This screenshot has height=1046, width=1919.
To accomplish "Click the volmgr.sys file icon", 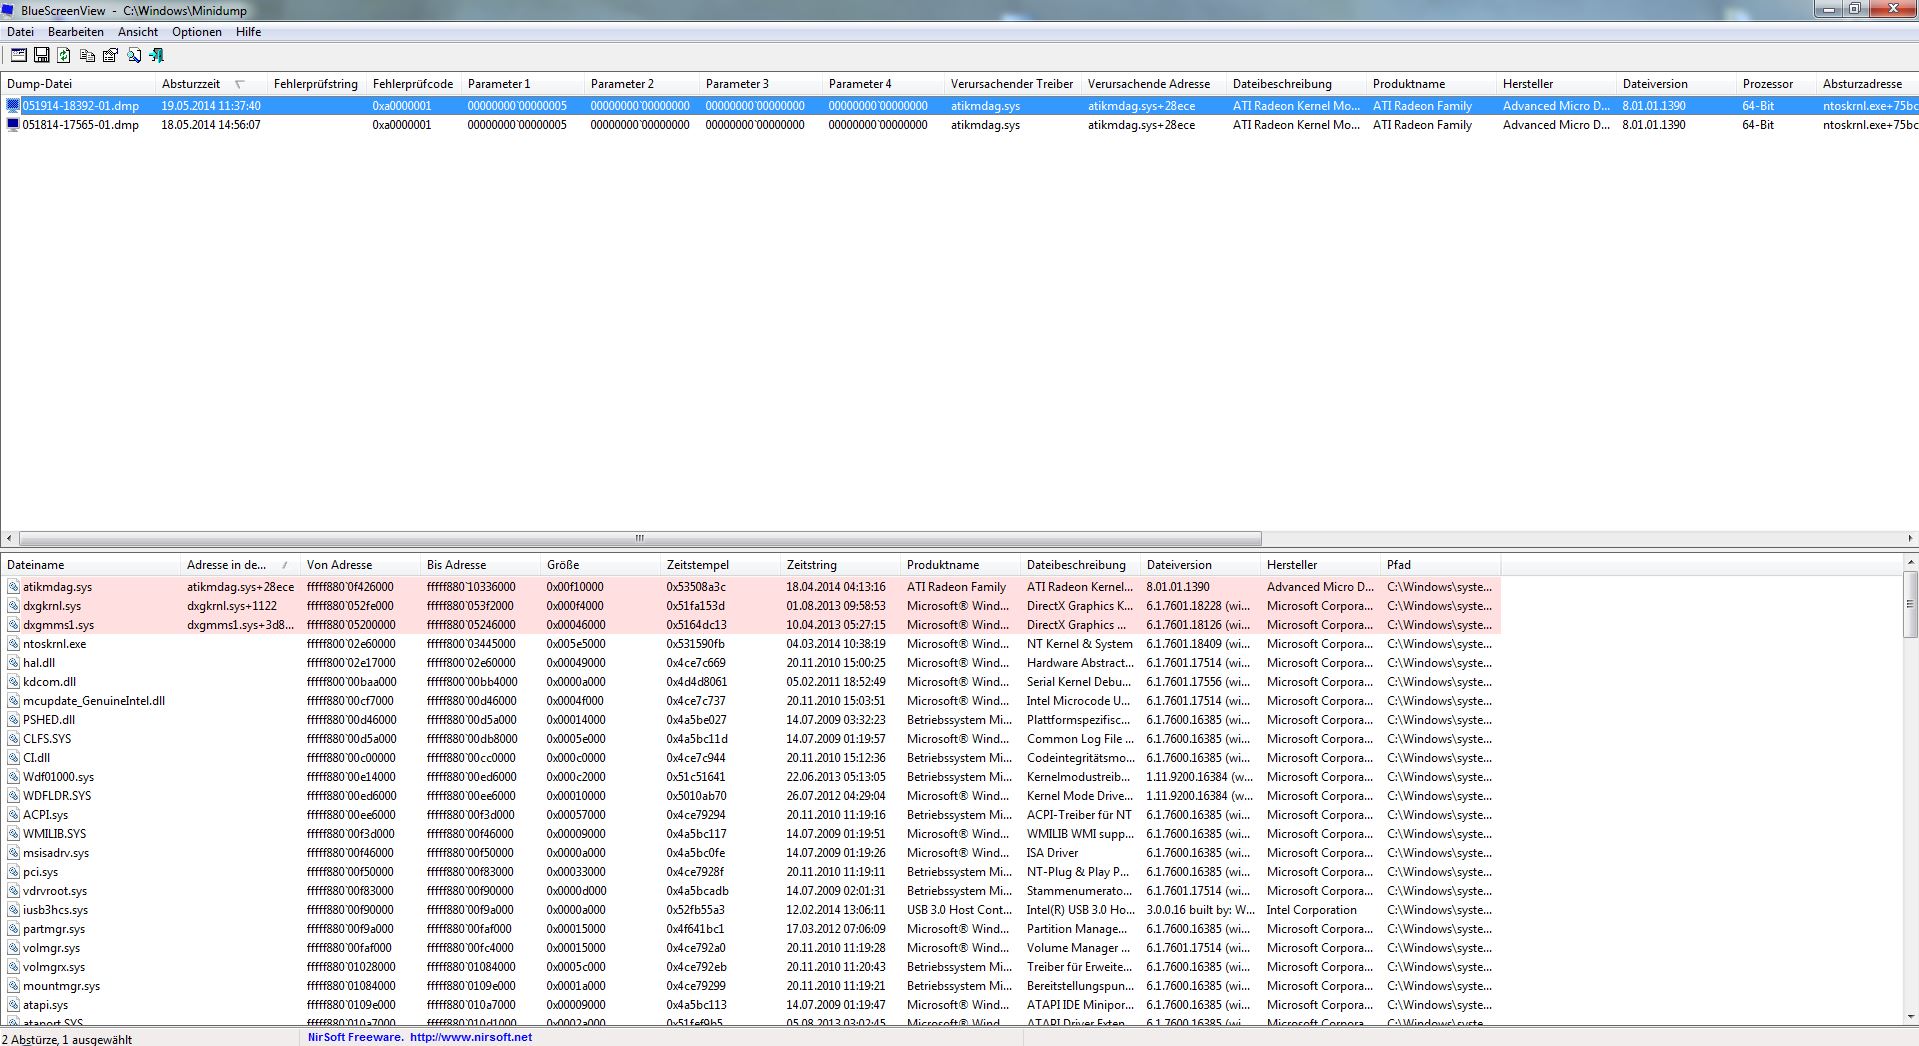I will (14, 948).
